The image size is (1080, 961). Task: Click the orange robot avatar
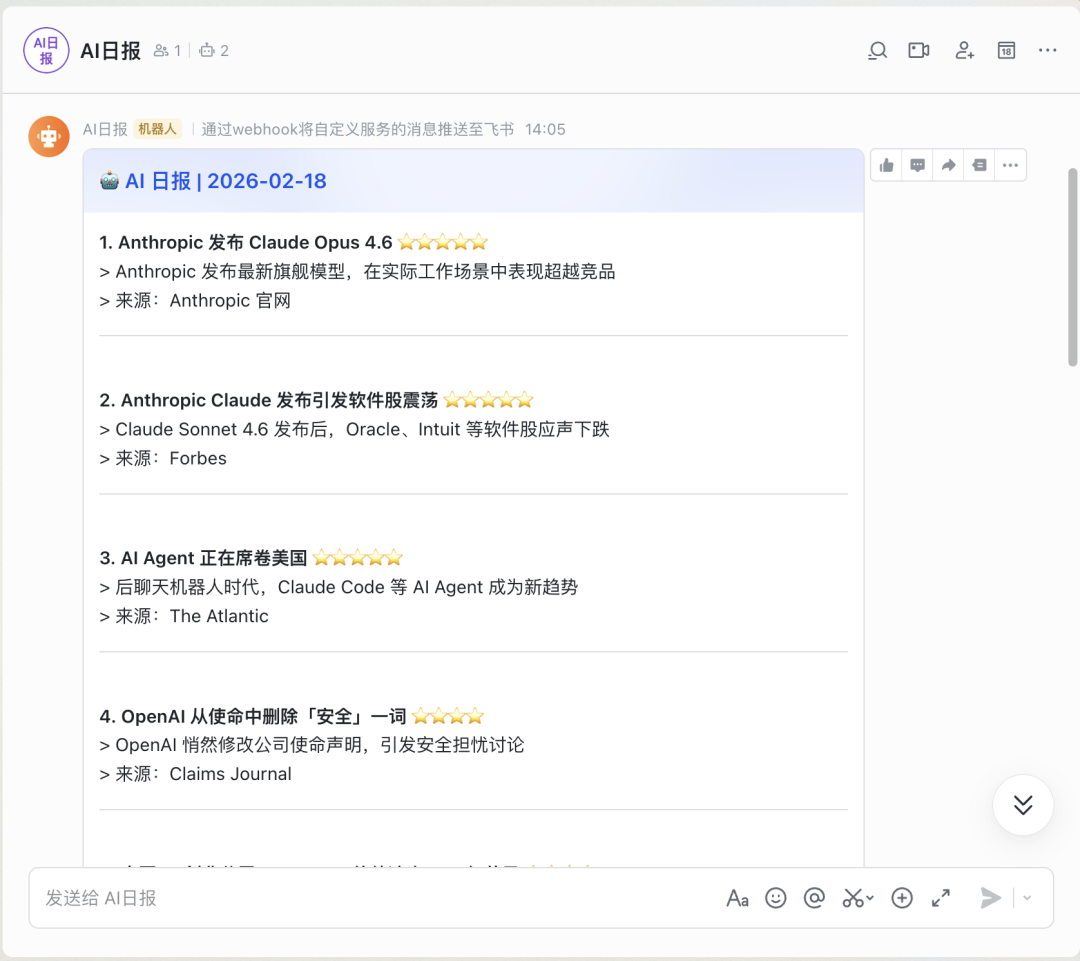point(49,136)
